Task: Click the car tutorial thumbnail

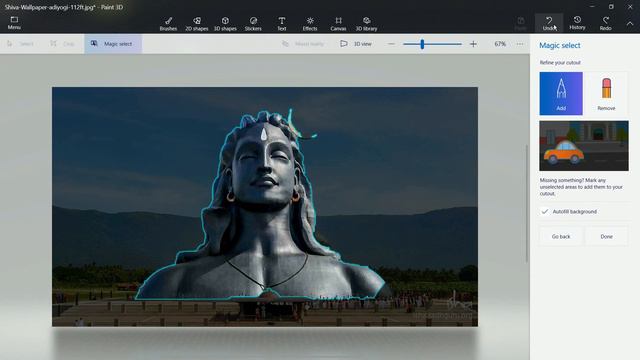Action: point(584,146)
